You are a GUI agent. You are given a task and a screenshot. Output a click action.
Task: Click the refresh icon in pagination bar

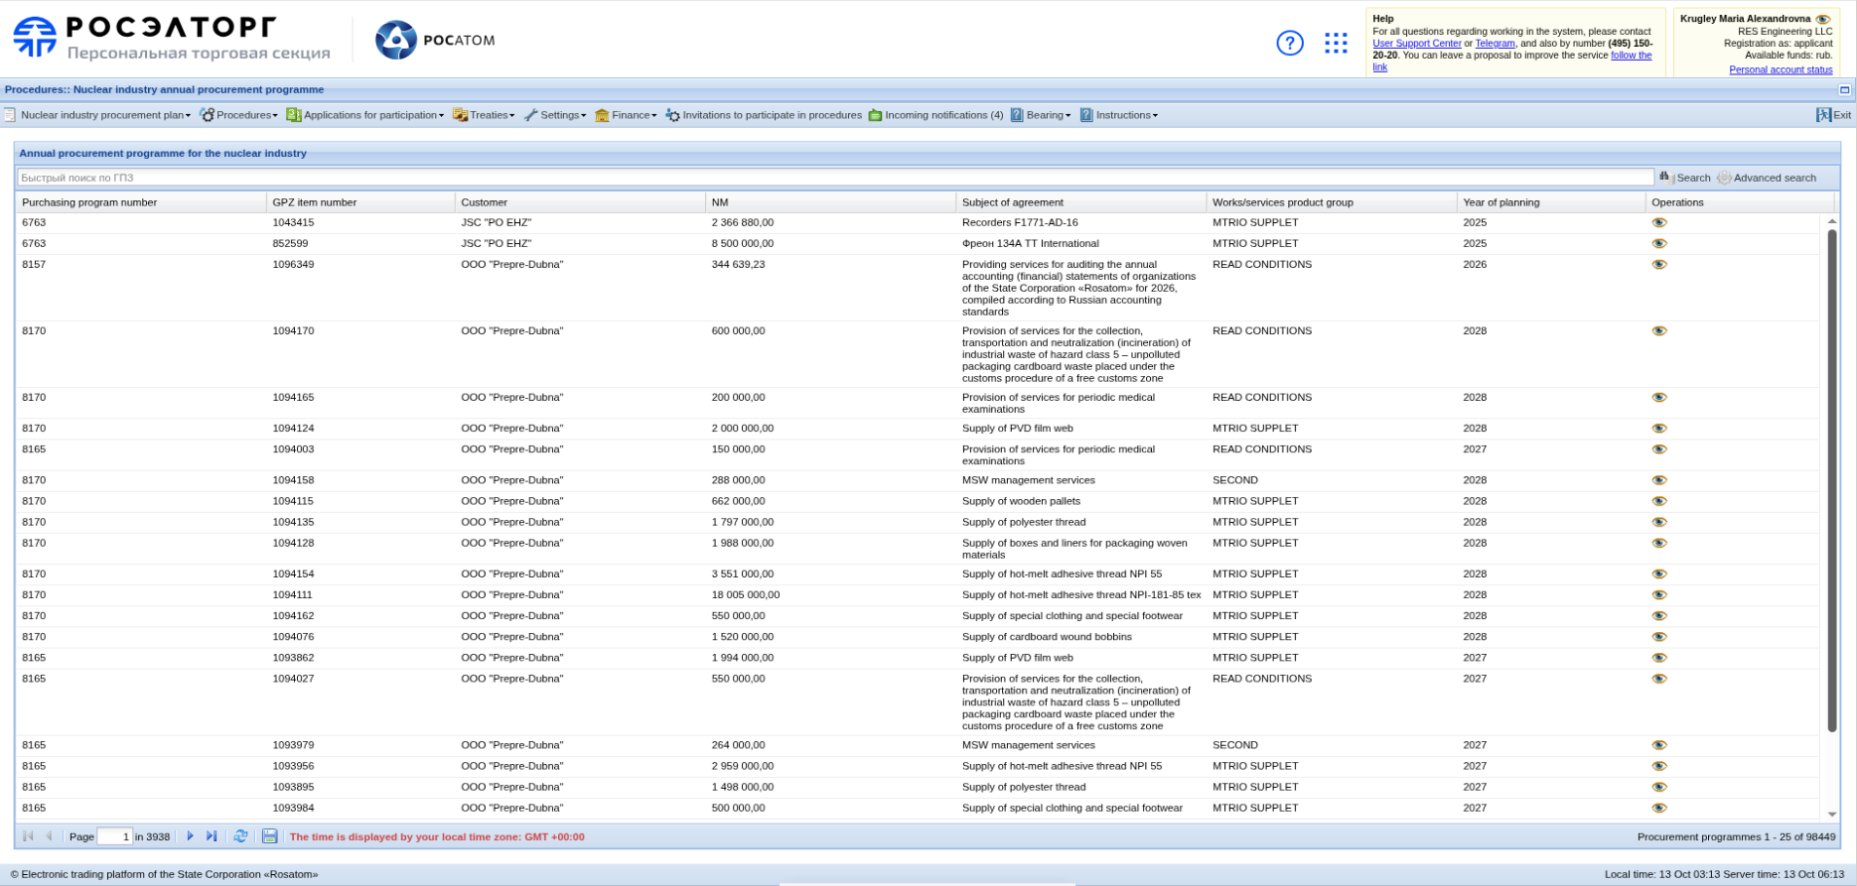[x=240, y=836]
